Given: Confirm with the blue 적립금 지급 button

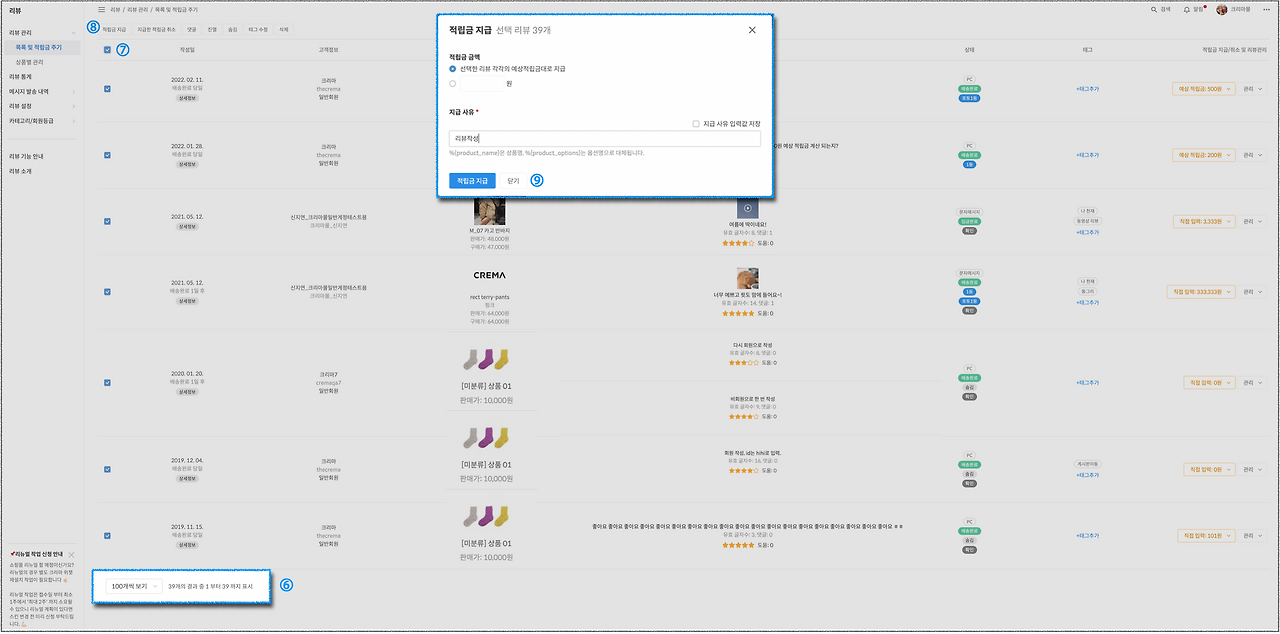Looking at the screenshot, I should click(x=472, y=181).
